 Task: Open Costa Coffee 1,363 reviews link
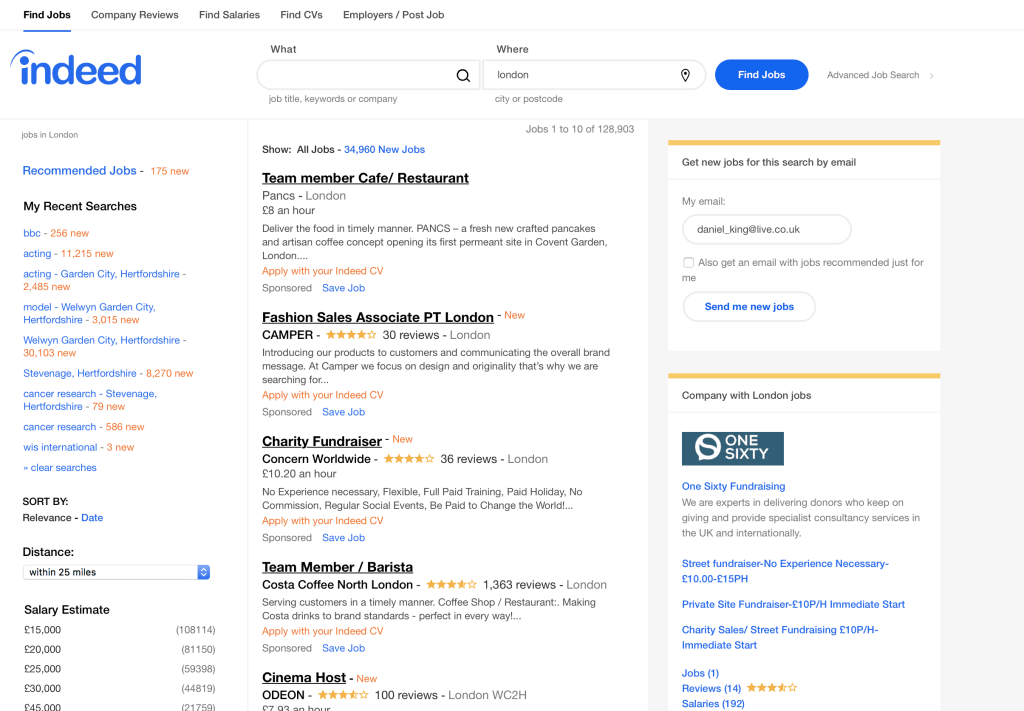(519, 585)
